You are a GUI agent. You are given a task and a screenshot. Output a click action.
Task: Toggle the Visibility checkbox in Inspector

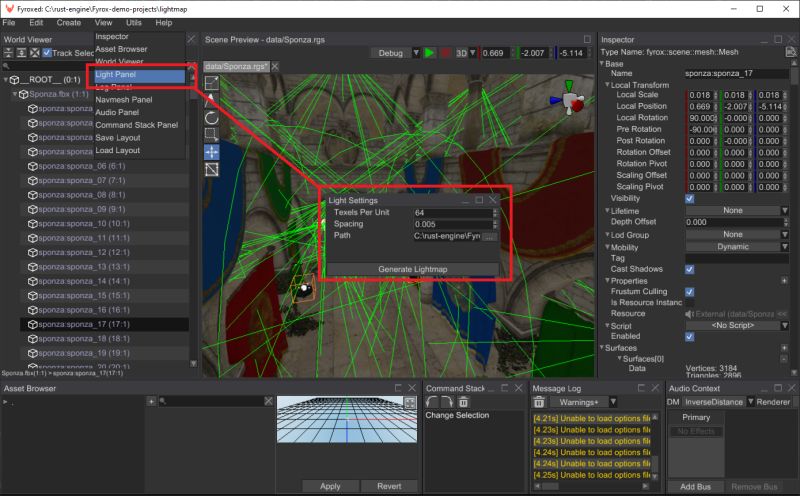tap(689, 199)
